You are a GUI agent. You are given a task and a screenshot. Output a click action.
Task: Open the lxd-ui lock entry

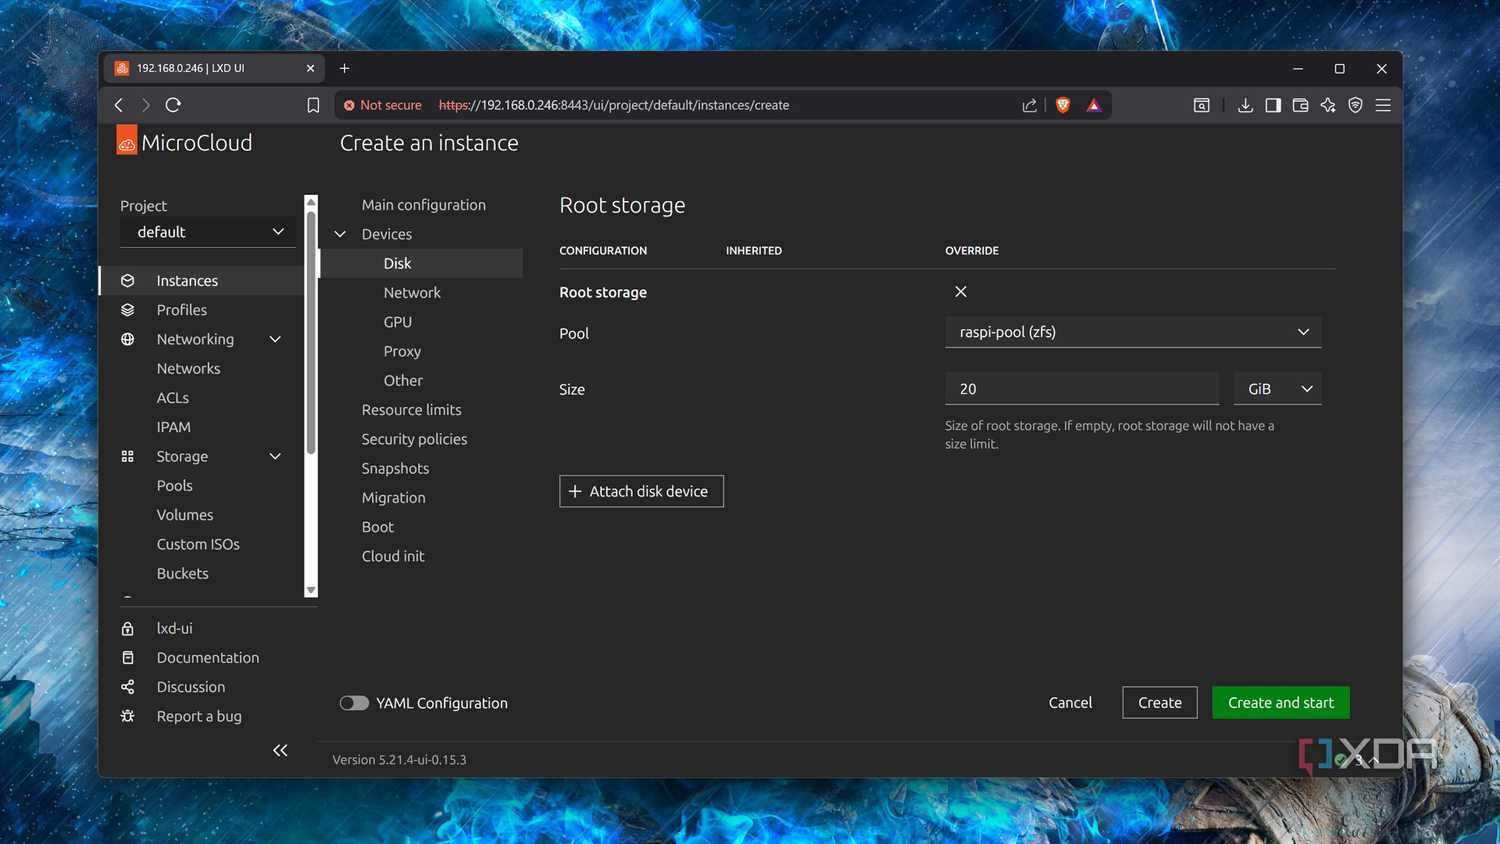click(x=174, y=628)
